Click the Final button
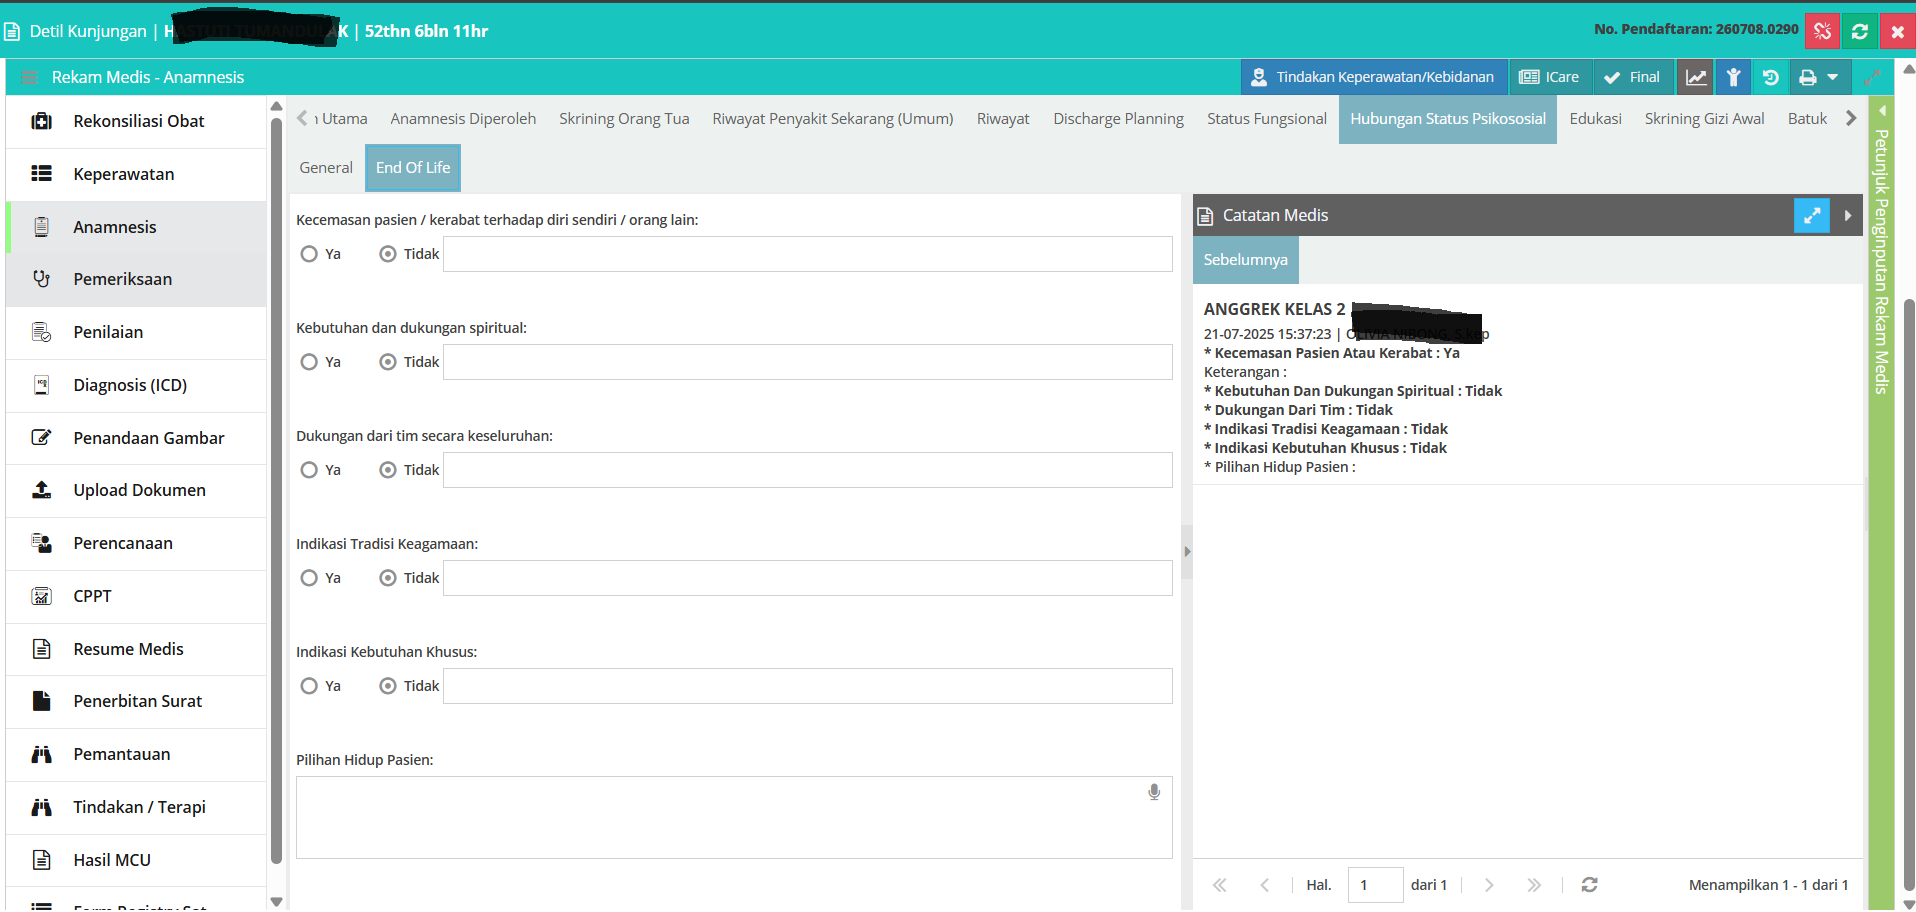1916x912 pixels. click(x=1632, y=77)
